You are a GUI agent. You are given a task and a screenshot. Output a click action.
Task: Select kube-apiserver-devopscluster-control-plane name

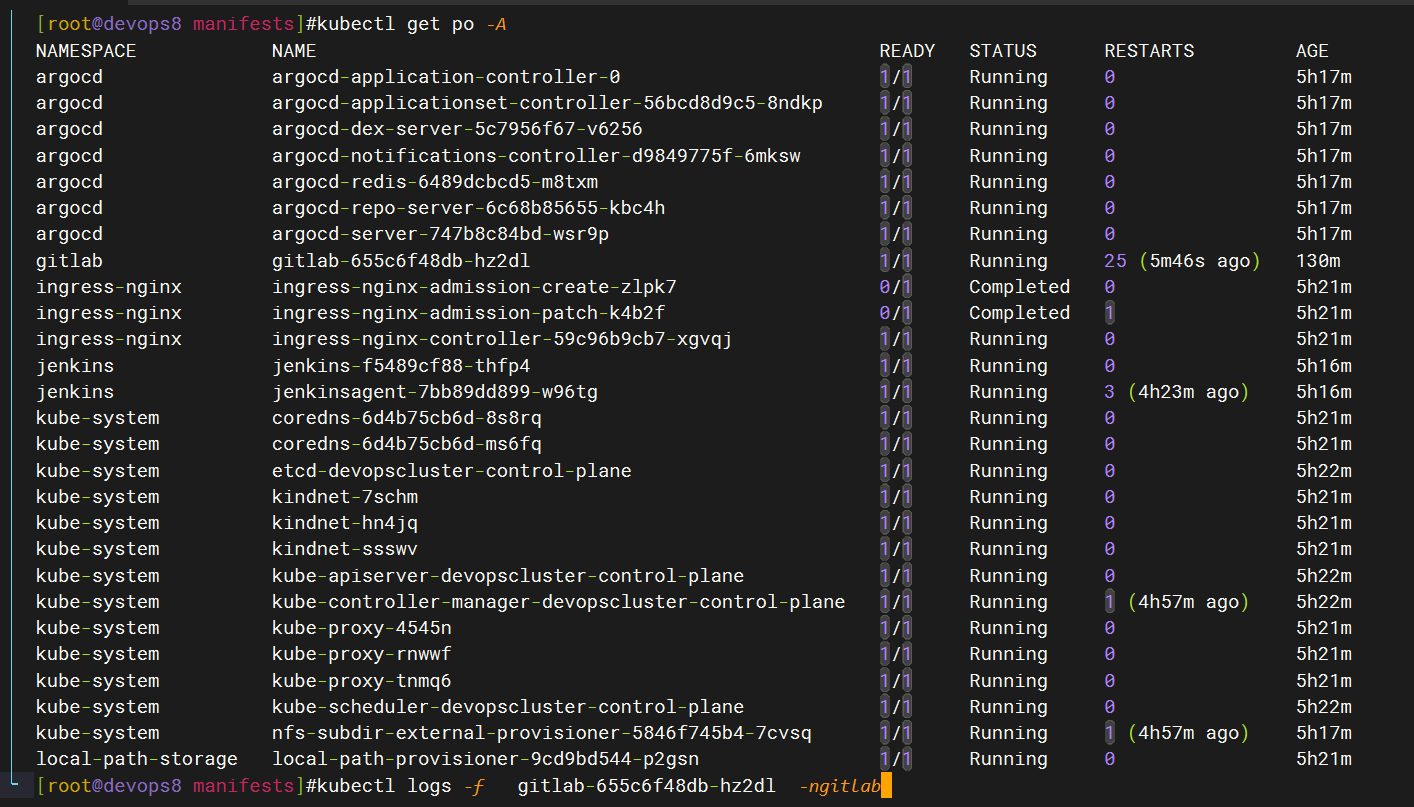[x=508, y=576]
